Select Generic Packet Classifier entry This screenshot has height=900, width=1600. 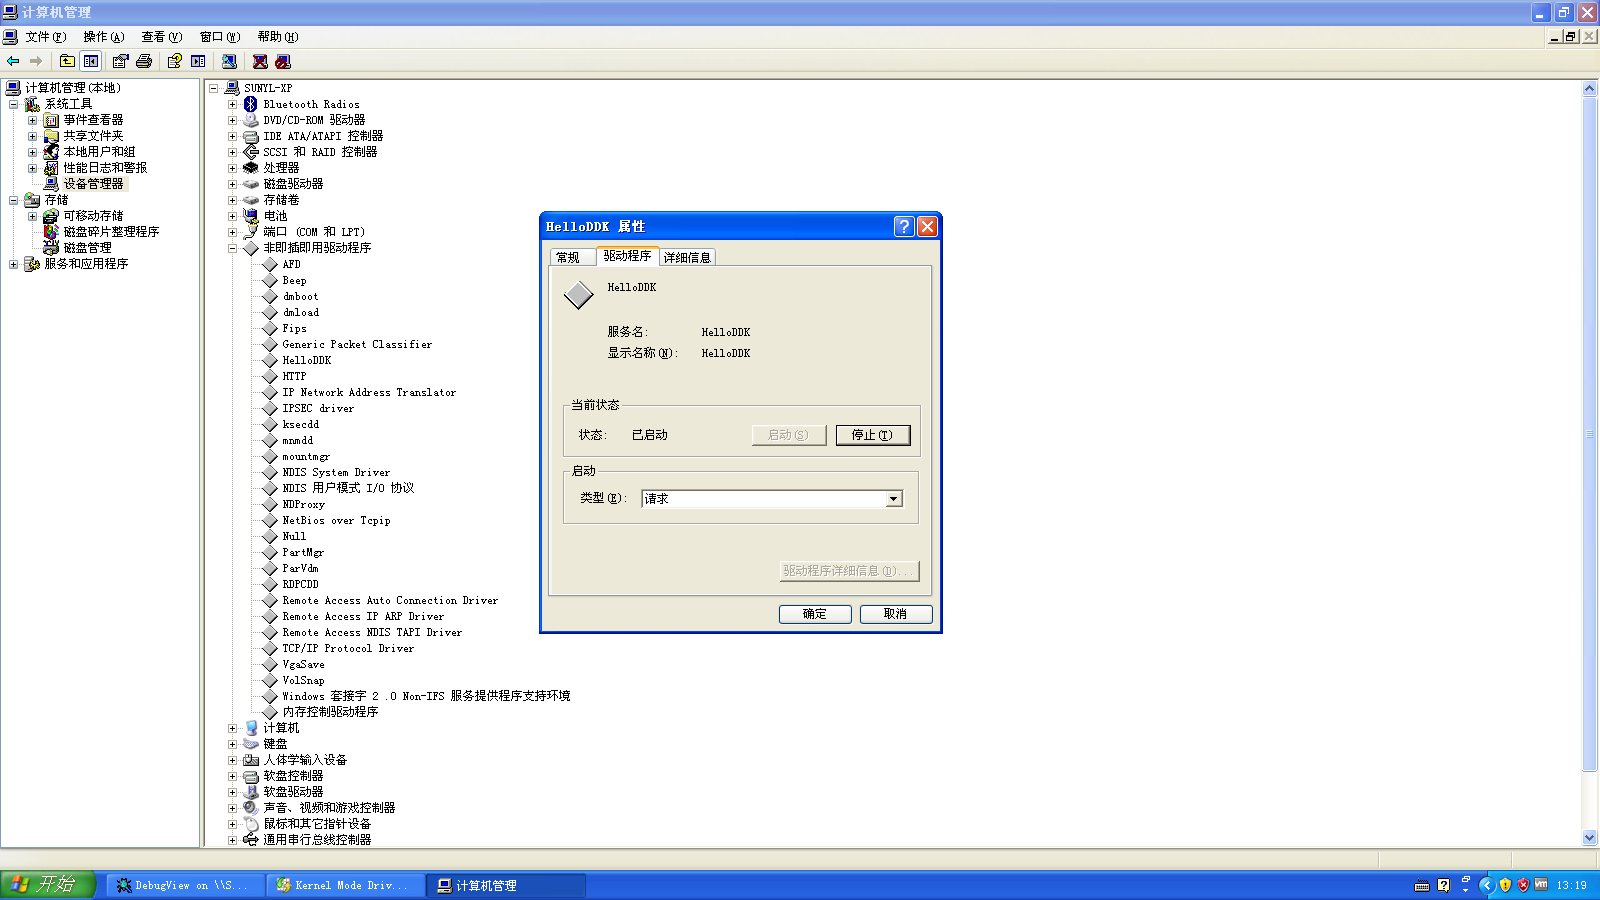point(357,344)
